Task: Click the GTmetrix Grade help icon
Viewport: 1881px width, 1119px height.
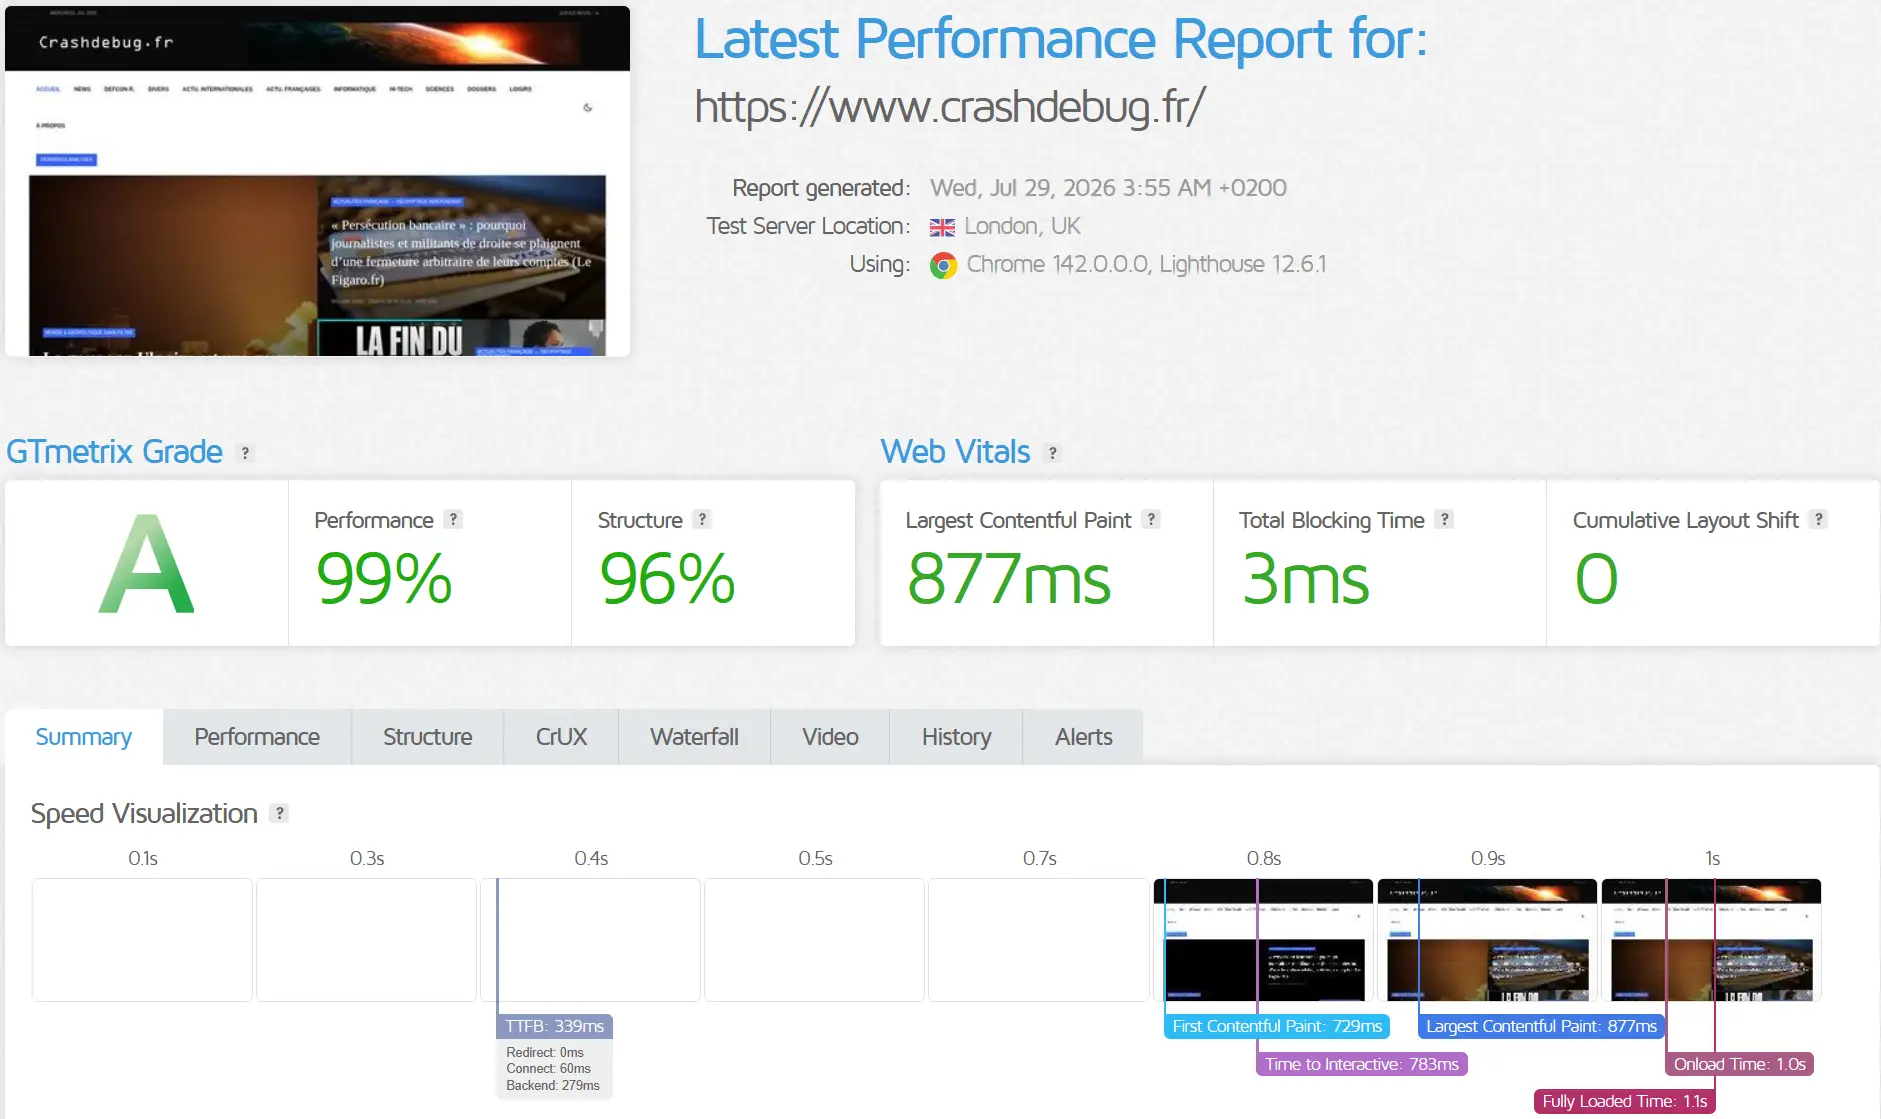Action: point(245,453)
